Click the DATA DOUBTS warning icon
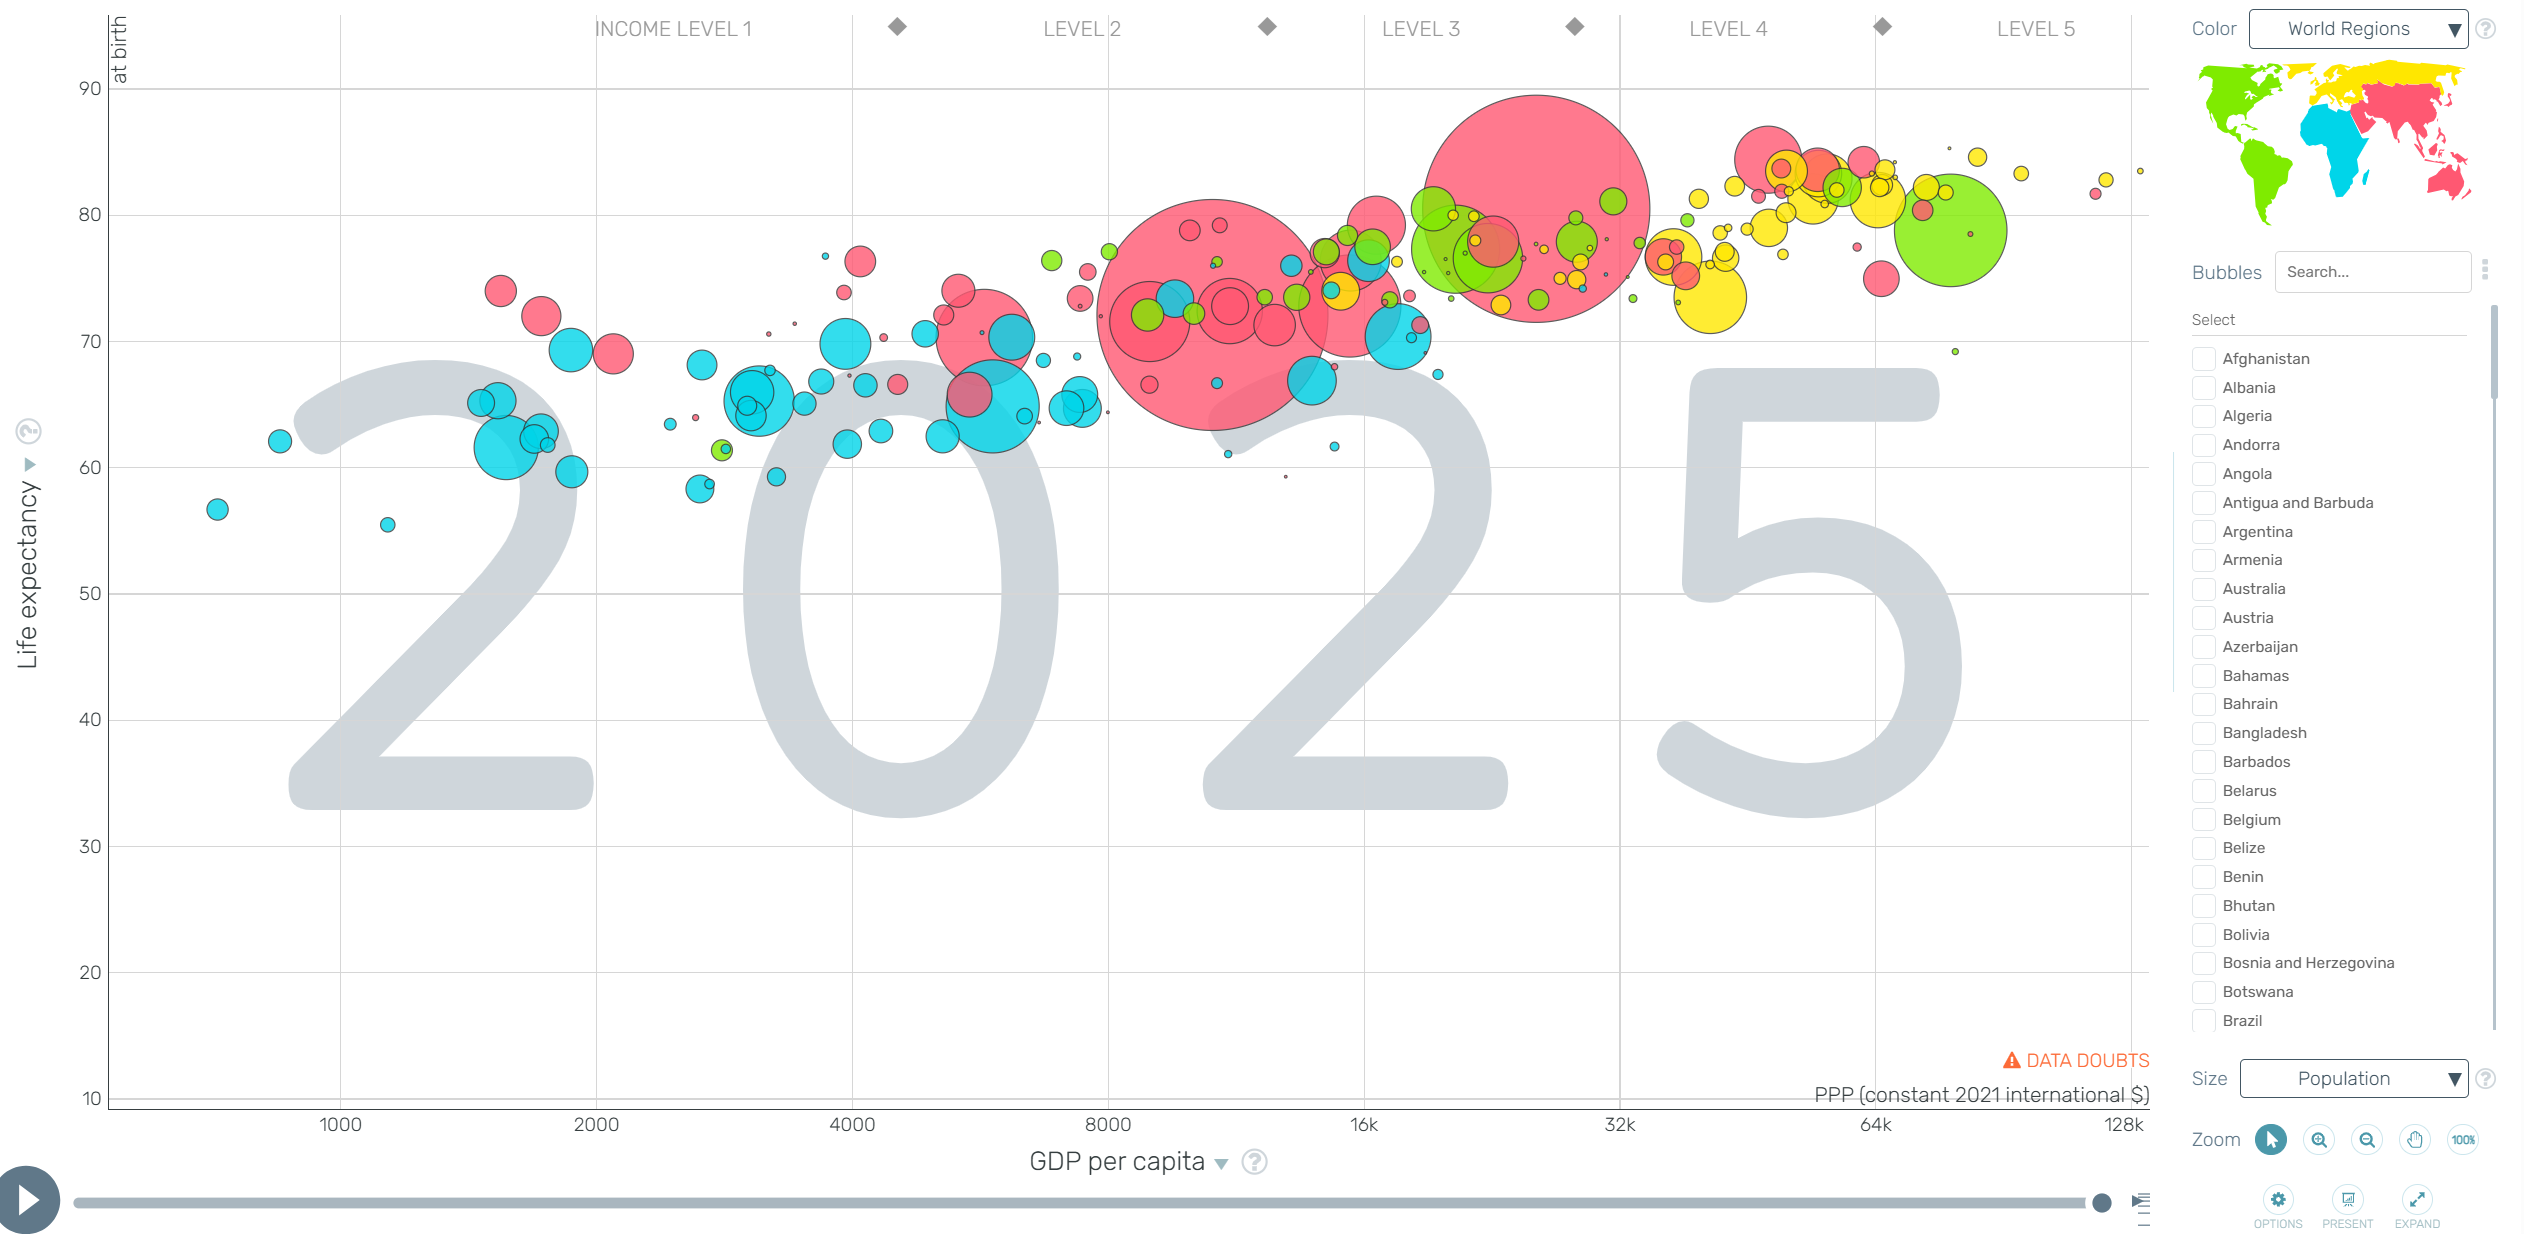The width and height of the screenshot is (2524, 1234). [2012, 1060]
